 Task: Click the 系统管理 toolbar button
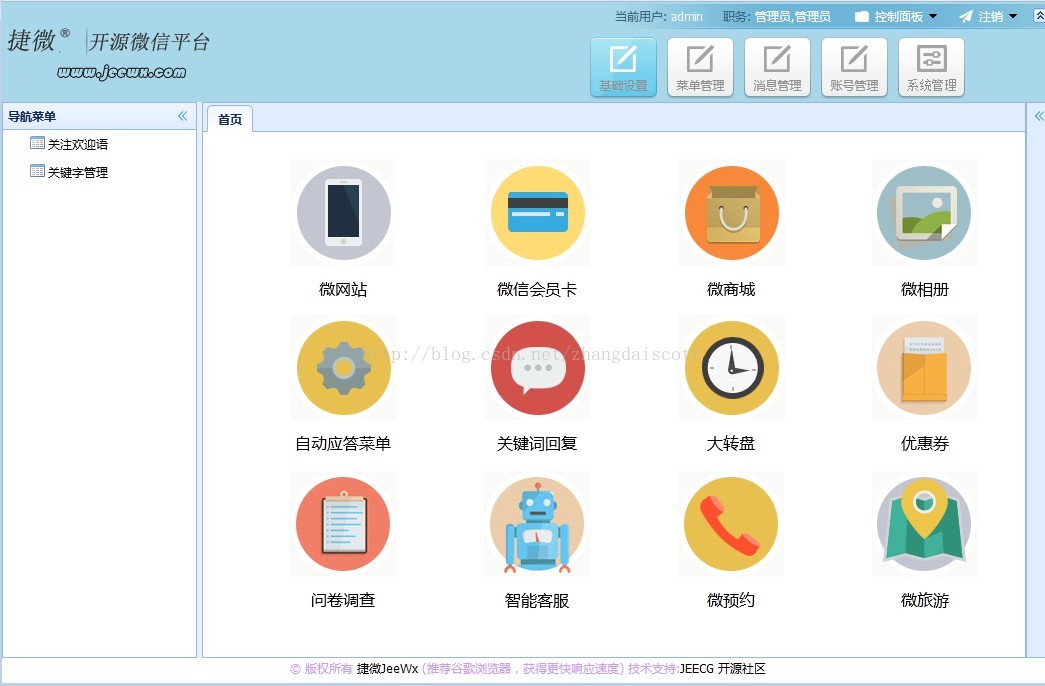(x=931, y=67)
